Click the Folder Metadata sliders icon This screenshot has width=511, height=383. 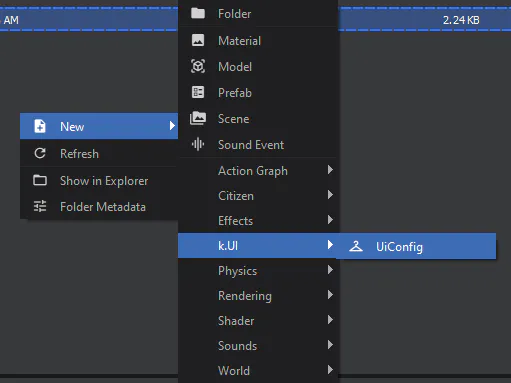click(x=40, y=206)
